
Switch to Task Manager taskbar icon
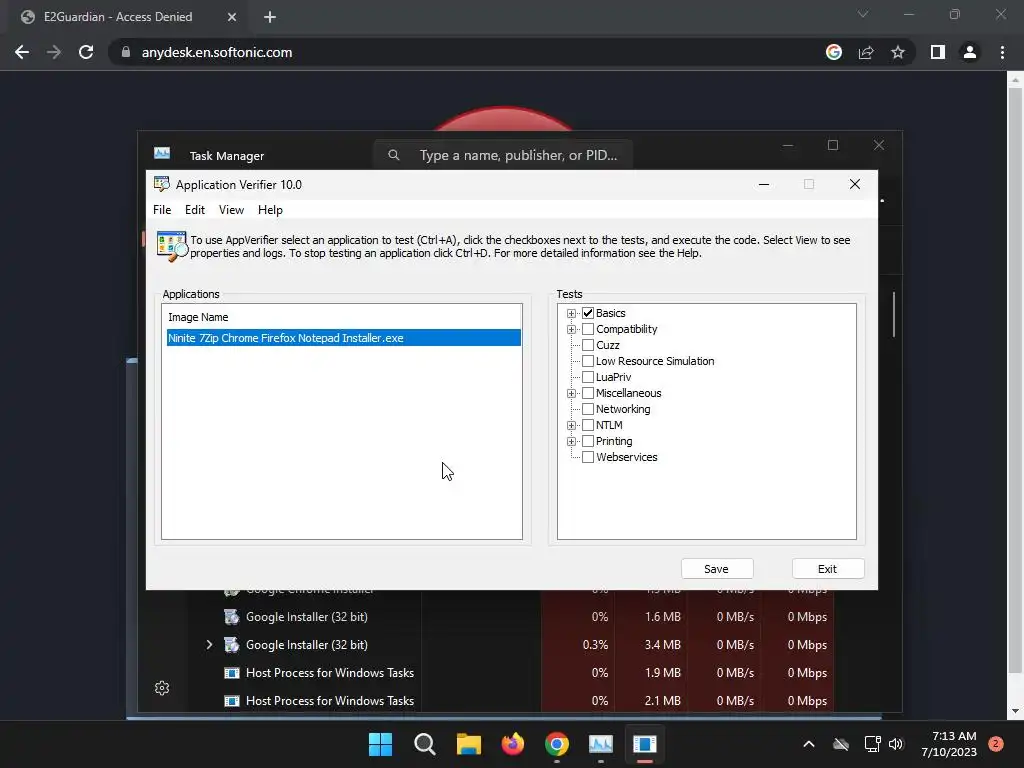[x=601, y=744]
